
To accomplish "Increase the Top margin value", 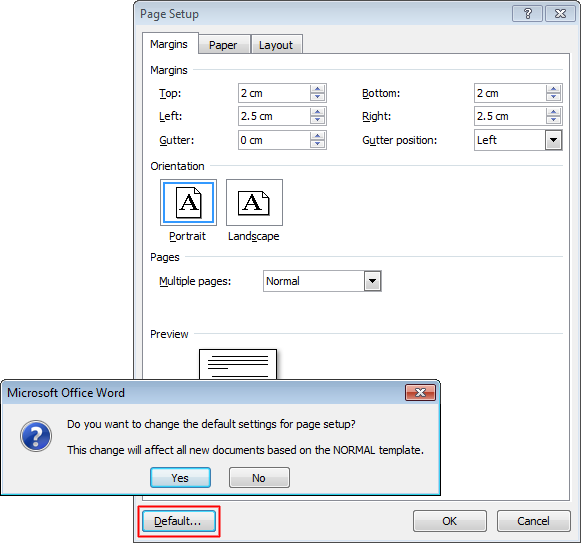I will [x=318, y=89].
